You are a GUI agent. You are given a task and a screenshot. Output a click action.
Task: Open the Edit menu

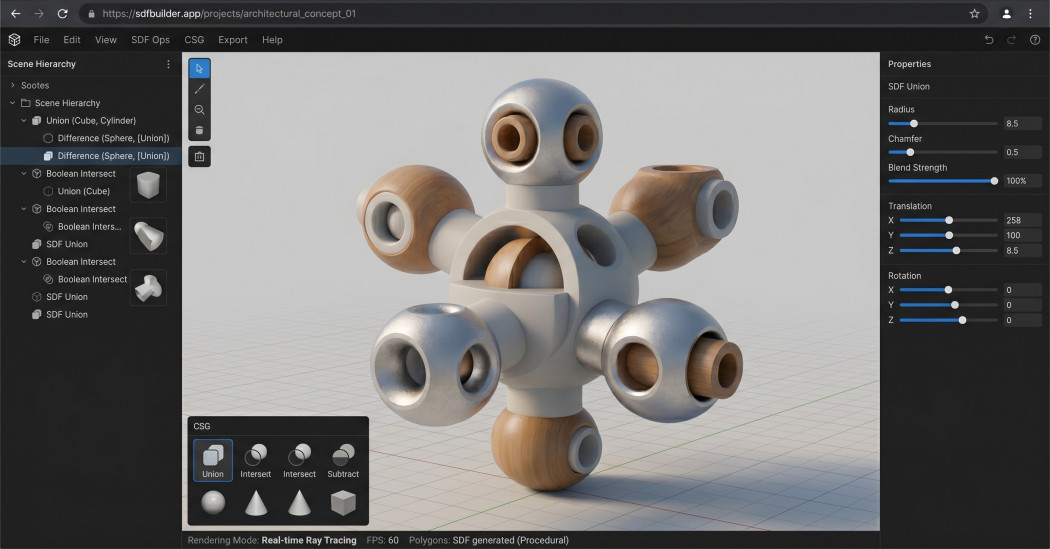(72, 40)
